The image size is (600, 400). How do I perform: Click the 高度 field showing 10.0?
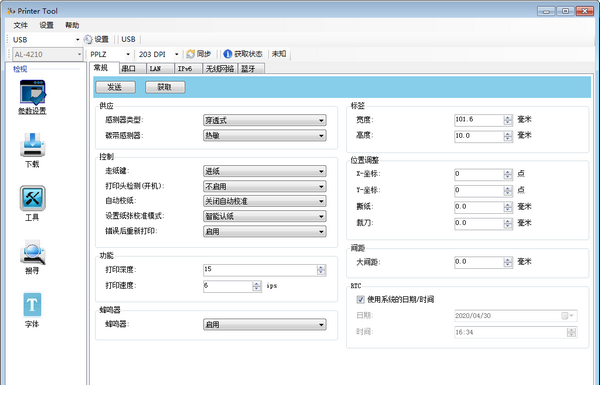pyautogui.click(x=479, y=136)
